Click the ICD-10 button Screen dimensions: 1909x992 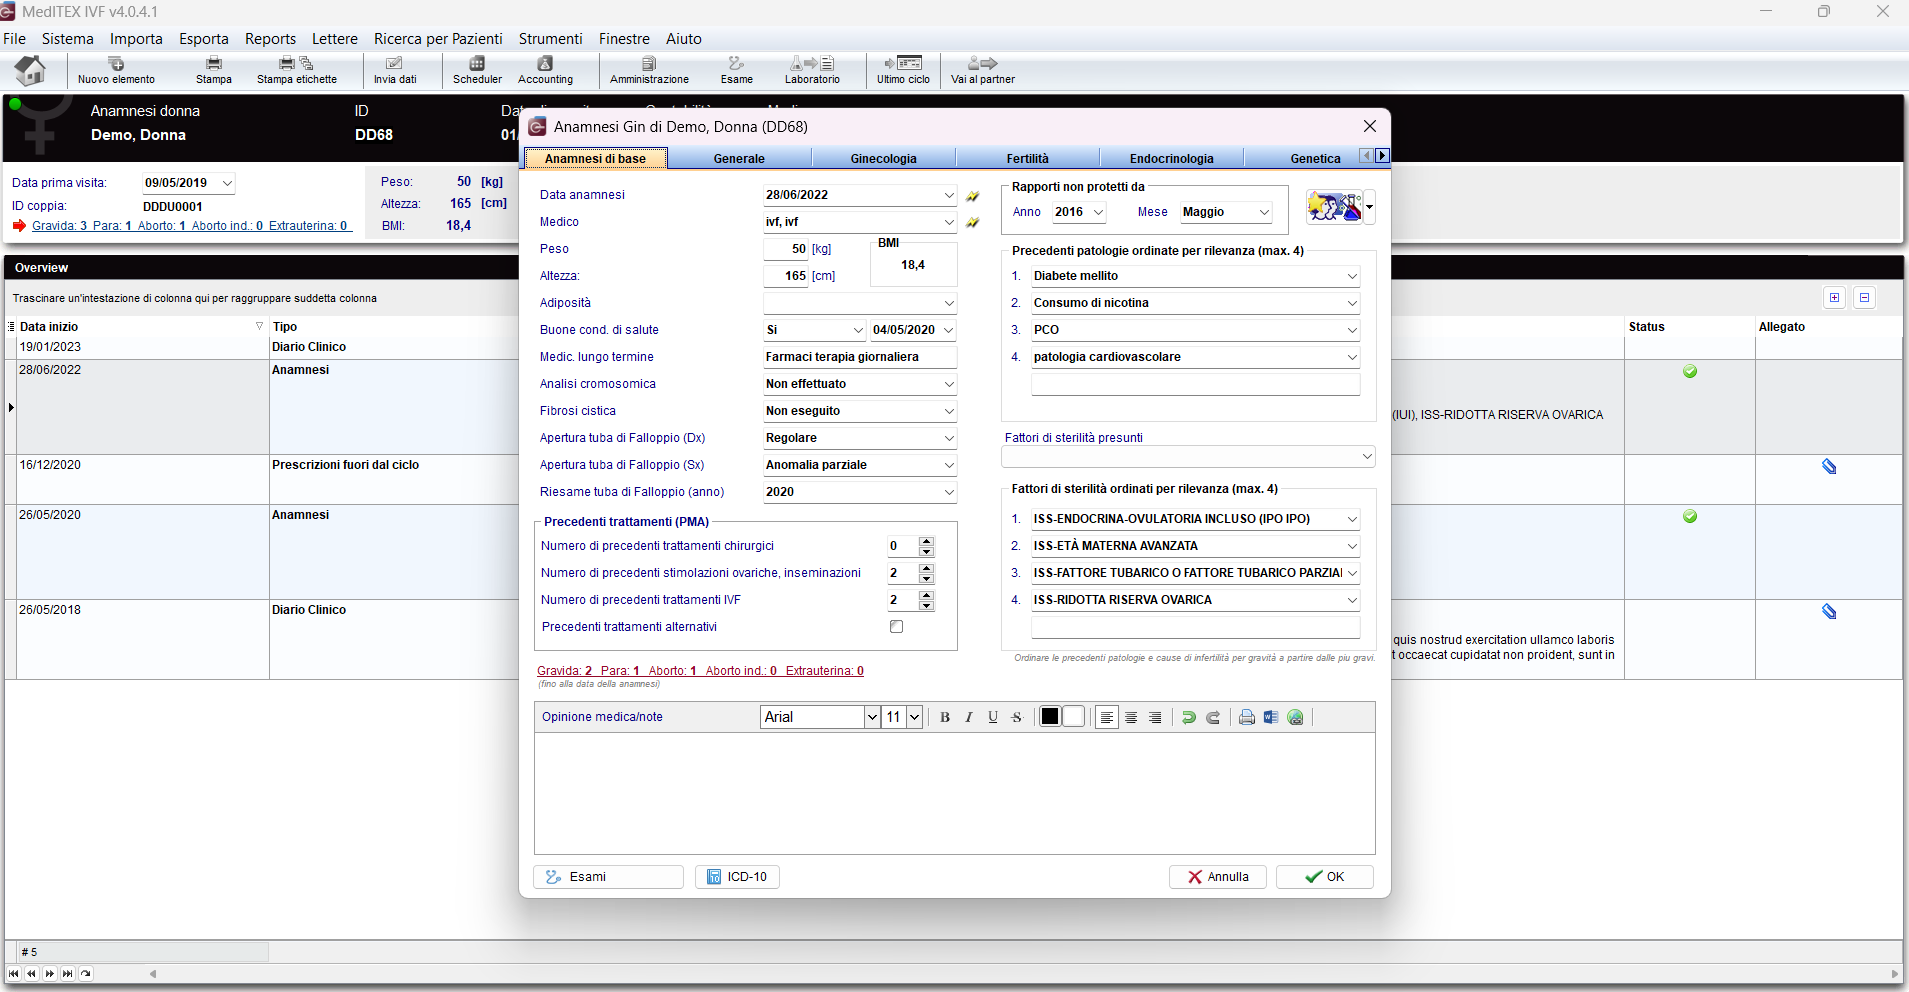pos(737,877)
